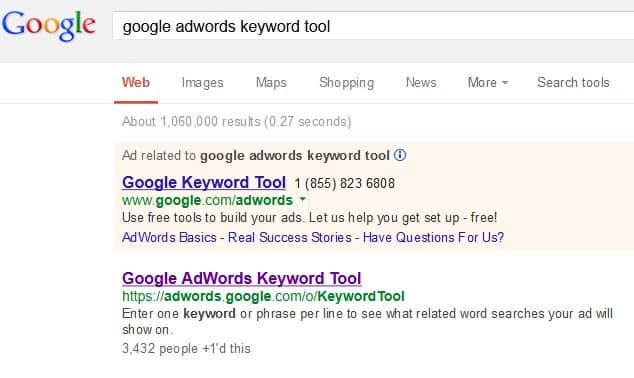Open the Shopping tab
Screen dimensions: 634x378
point(347,82)
